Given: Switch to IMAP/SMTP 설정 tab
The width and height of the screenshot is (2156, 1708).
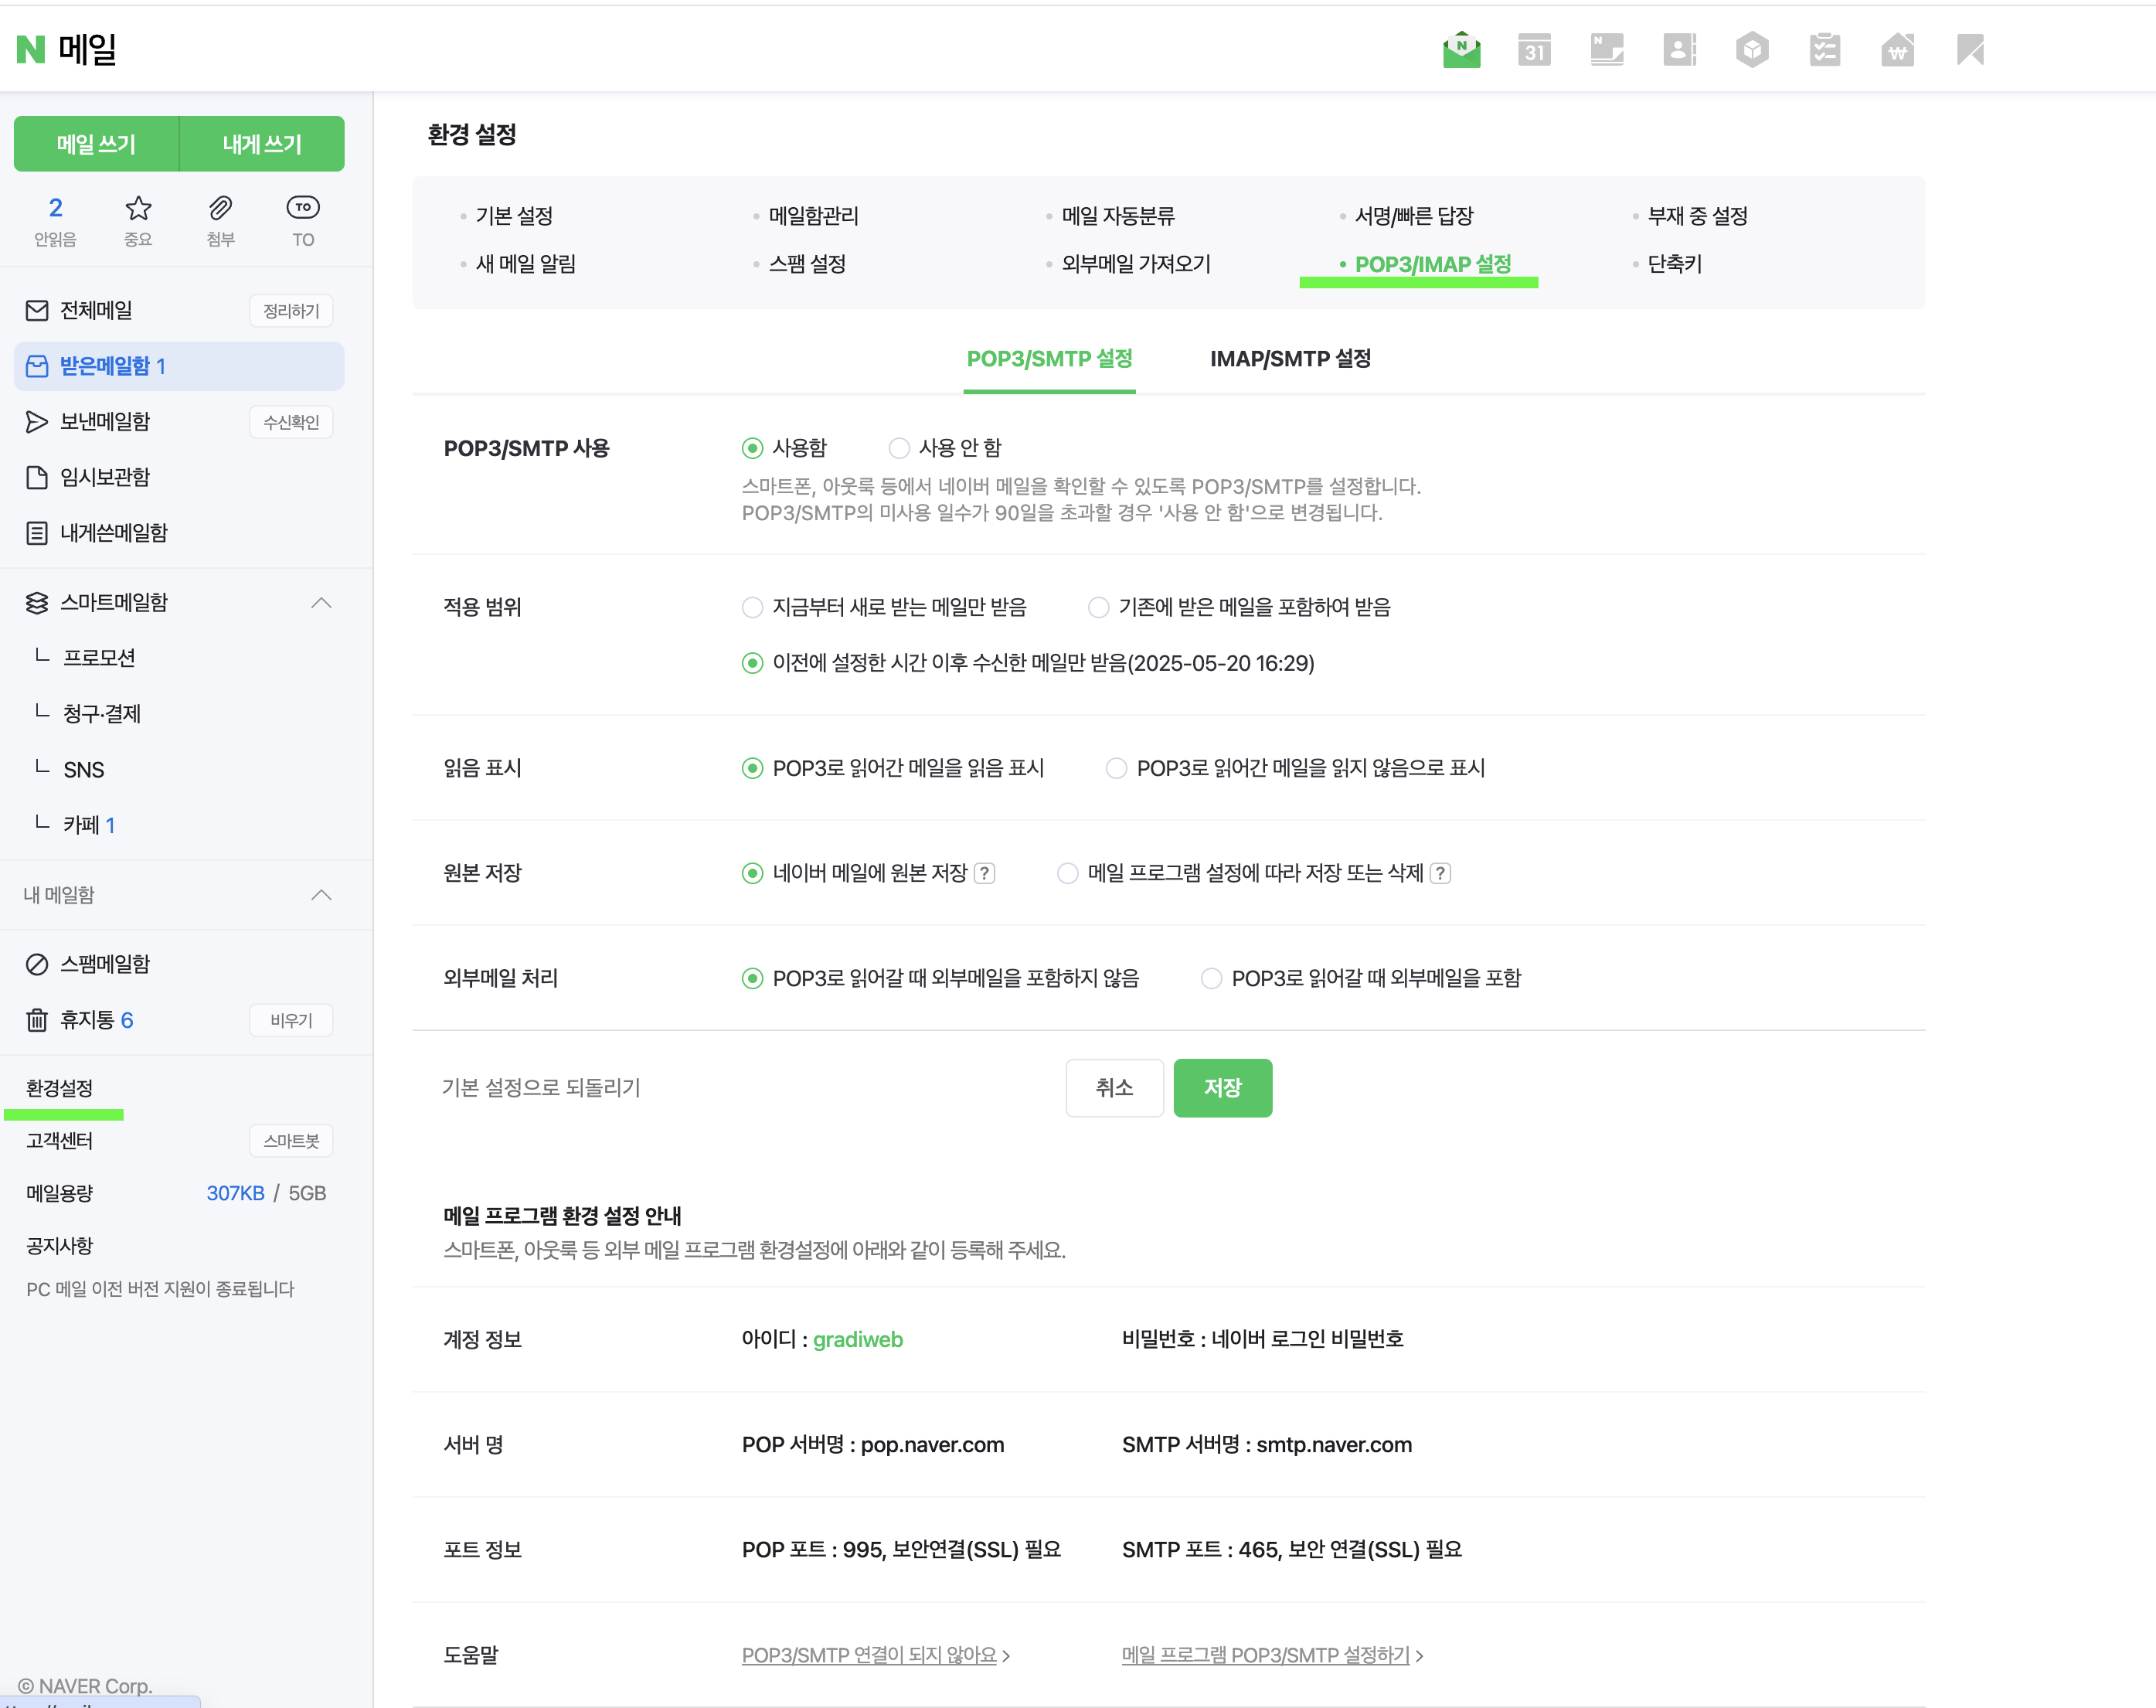Looking at the screenshot, I should [1290, 359].
